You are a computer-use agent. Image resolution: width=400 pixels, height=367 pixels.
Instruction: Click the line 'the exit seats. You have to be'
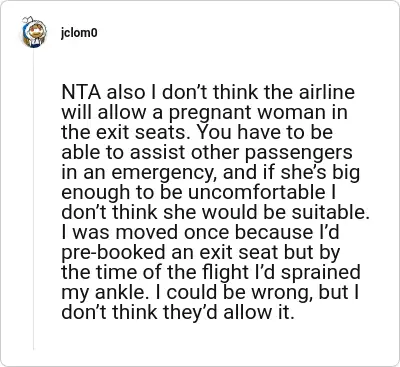[x=197, y=132]
